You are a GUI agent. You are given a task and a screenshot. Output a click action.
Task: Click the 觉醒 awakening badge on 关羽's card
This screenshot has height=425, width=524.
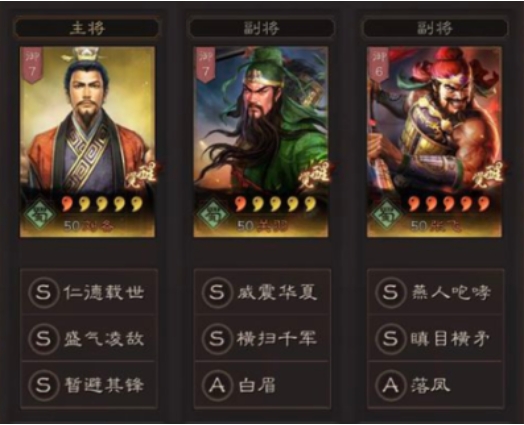[314, 175]
